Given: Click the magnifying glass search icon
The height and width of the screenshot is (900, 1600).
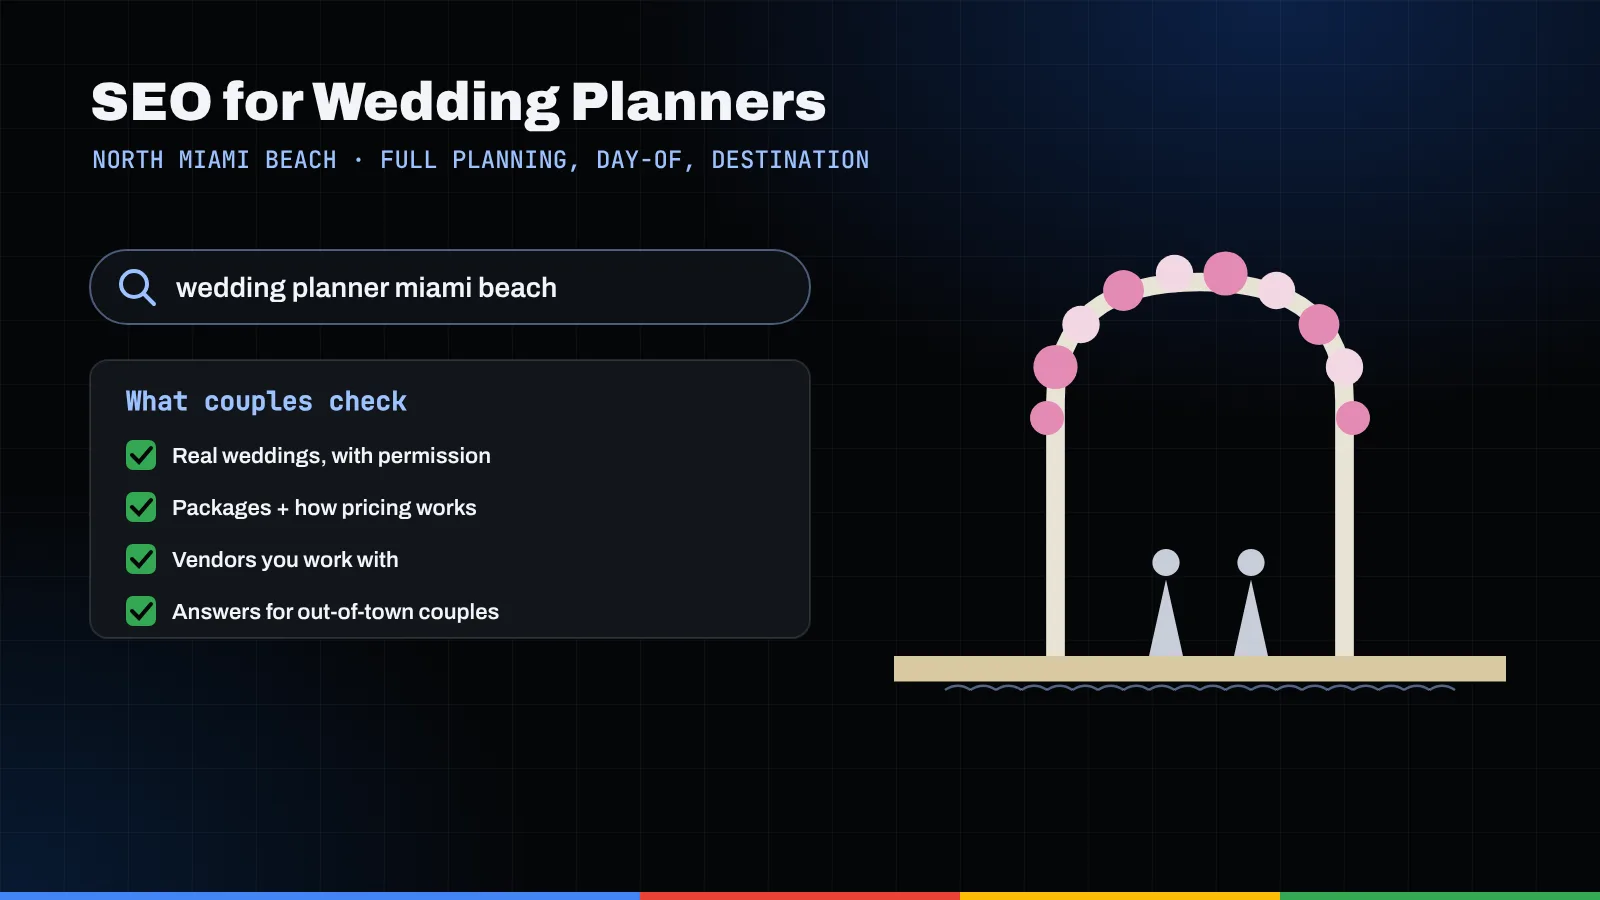Looking at the screenshot, I should click(x=137, y=287).
